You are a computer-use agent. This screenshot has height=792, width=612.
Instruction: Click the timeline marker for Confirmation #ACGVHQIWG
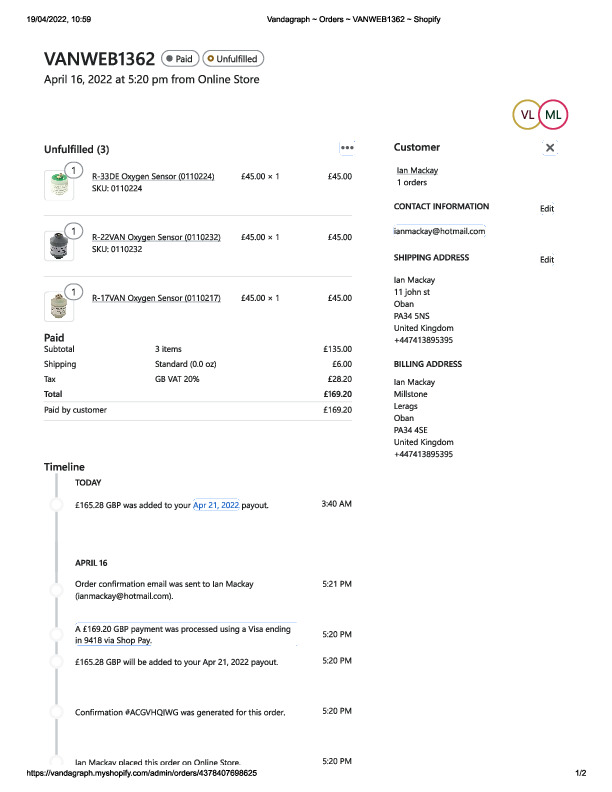[57, 712]
